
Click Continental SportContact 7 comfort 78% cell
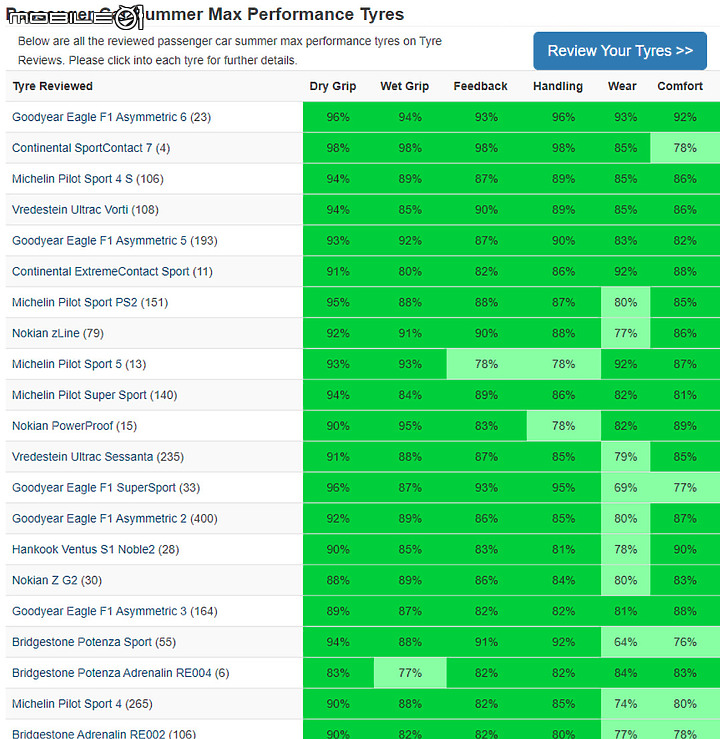click(685, 148)
